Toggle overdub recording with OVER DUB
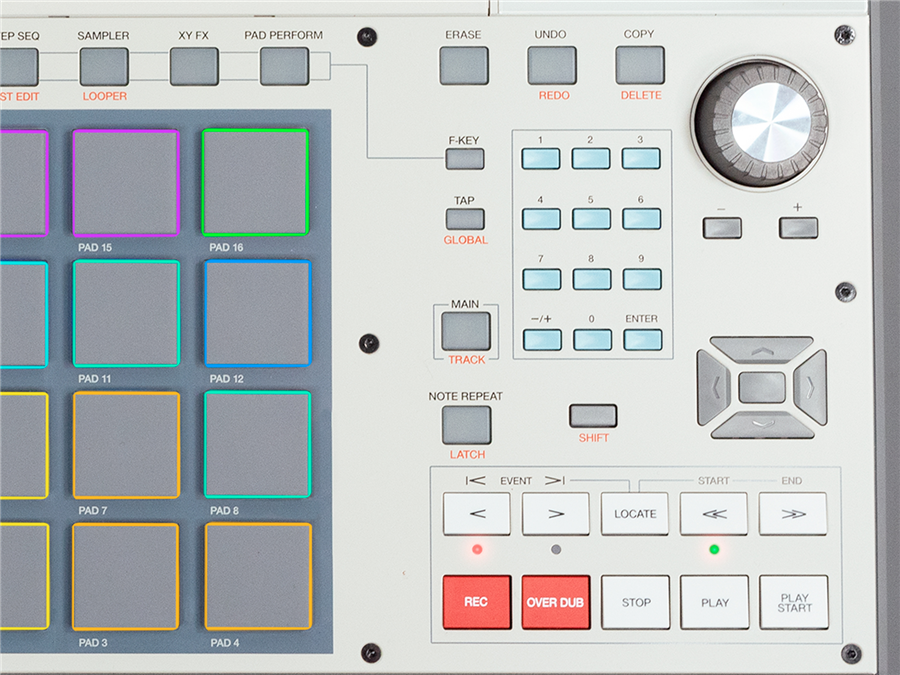900x675 pixels. (555, 601)
